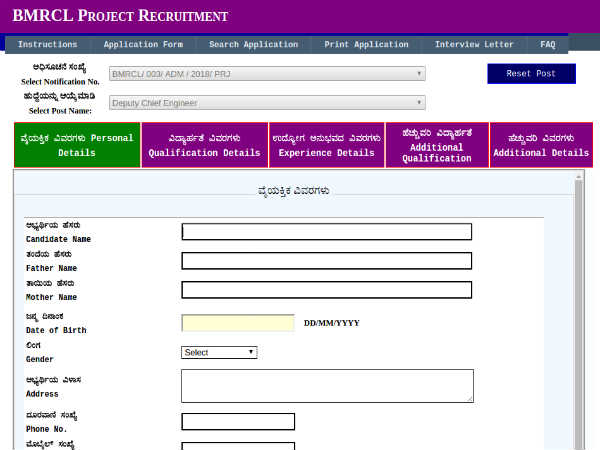Switch to Personal Details tab
This screenshot has width=600, height=450.
pyautogui.click(x=77, y=145)
